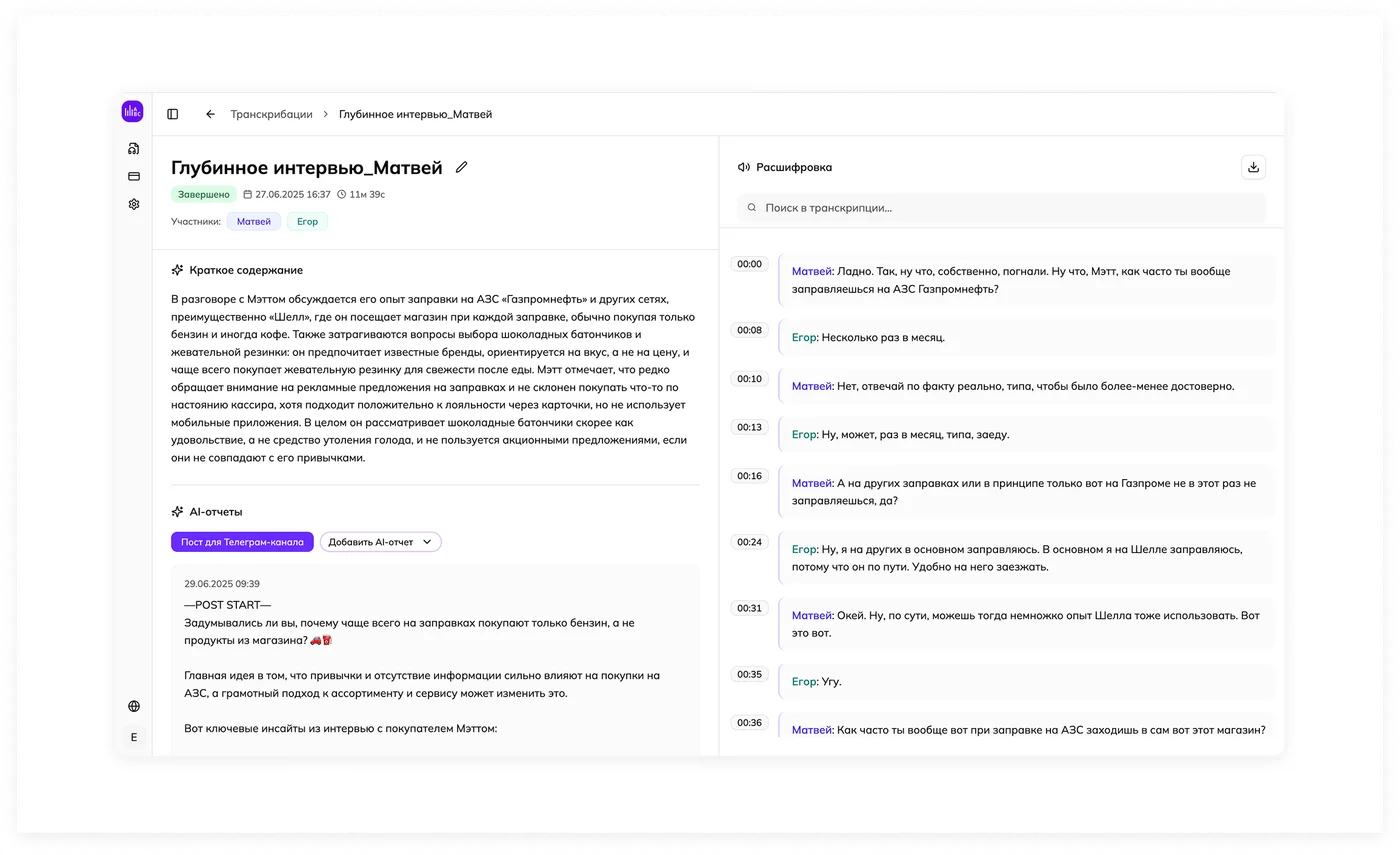Edit the title with pencil icon
The image size is (1400, 855).
click(x=461, y=168)
